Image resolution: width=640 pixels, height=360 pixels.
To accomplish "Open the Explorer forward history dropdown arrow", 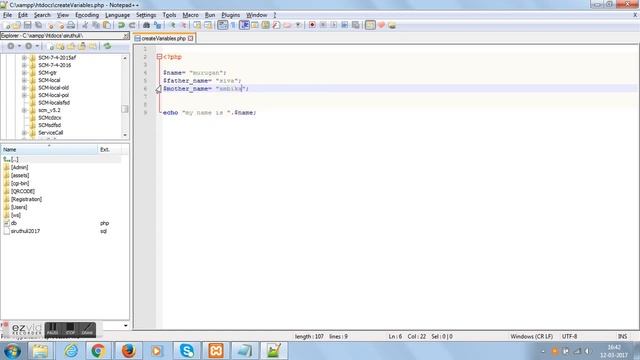I will coord(37,46).
